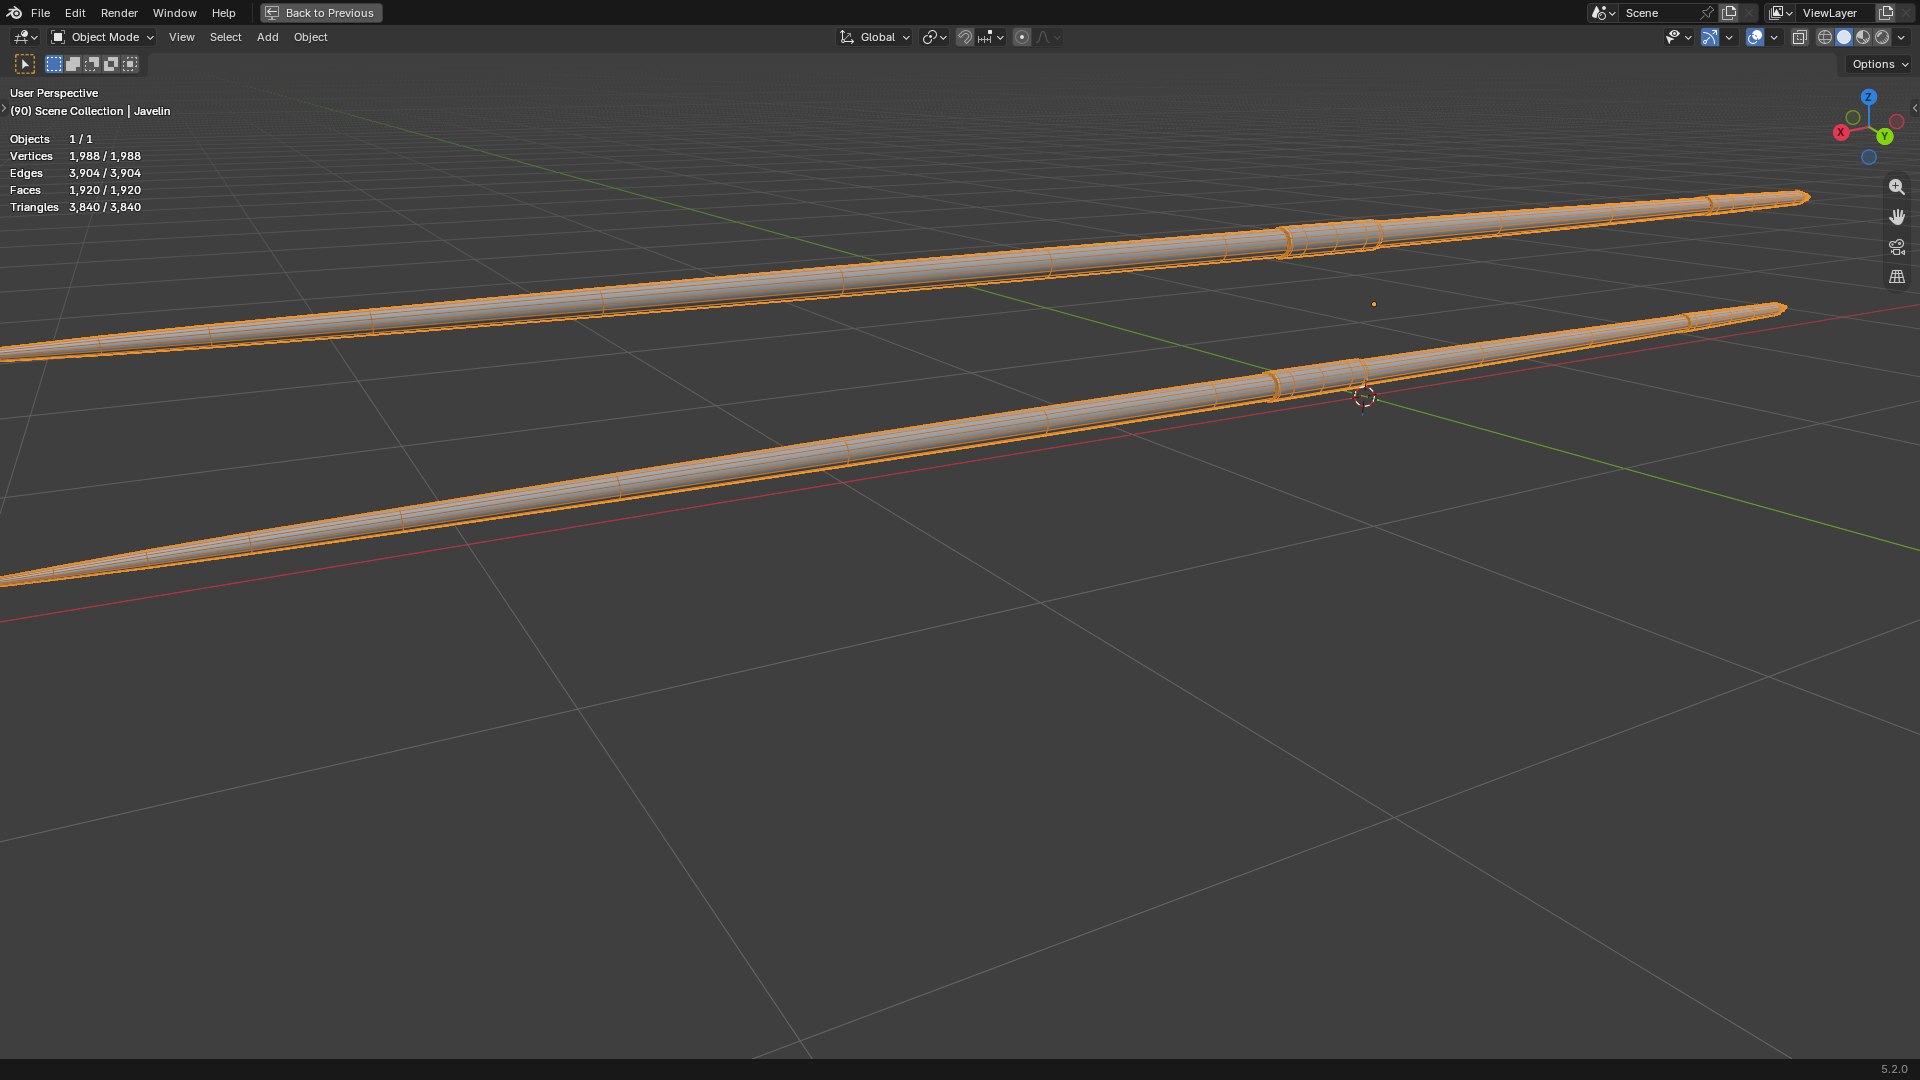Screen dimensions: 1920x1080
Task: Click the X axis on the navigation gizmo
Action: click(x=1841, y=132)
